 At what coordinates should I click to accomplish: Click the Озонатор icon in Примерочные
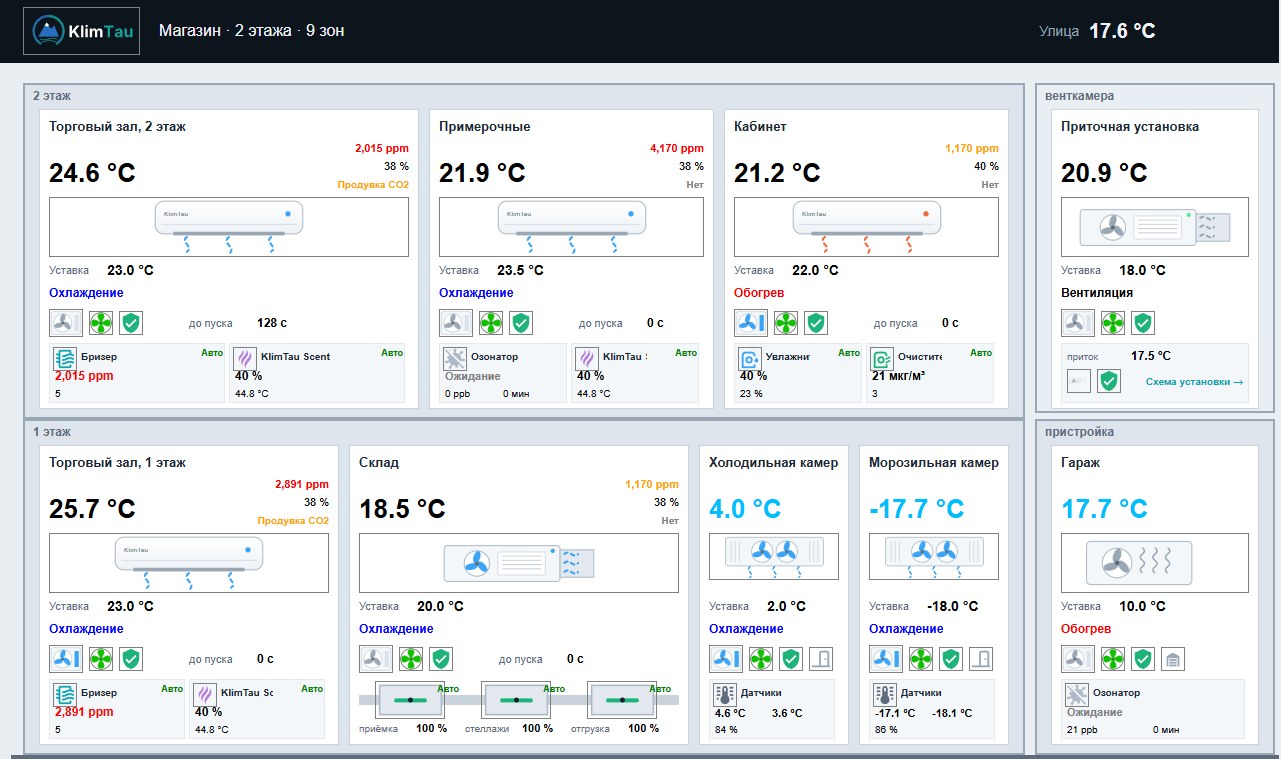tap(455, 358)
